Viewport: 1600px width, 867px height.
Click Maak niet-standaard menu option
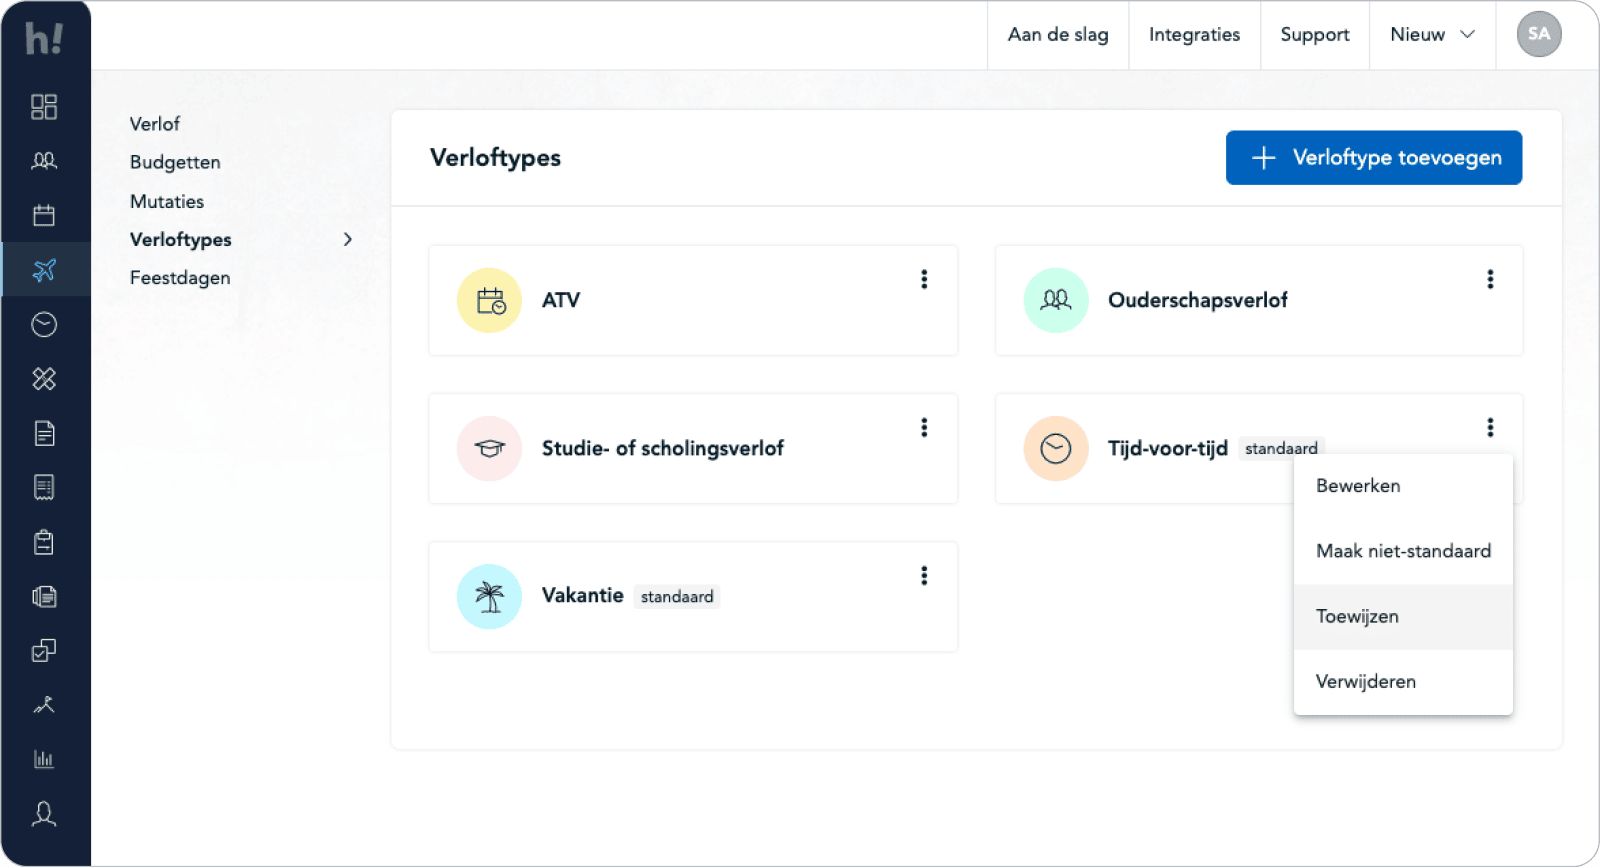click(1402, 551)
